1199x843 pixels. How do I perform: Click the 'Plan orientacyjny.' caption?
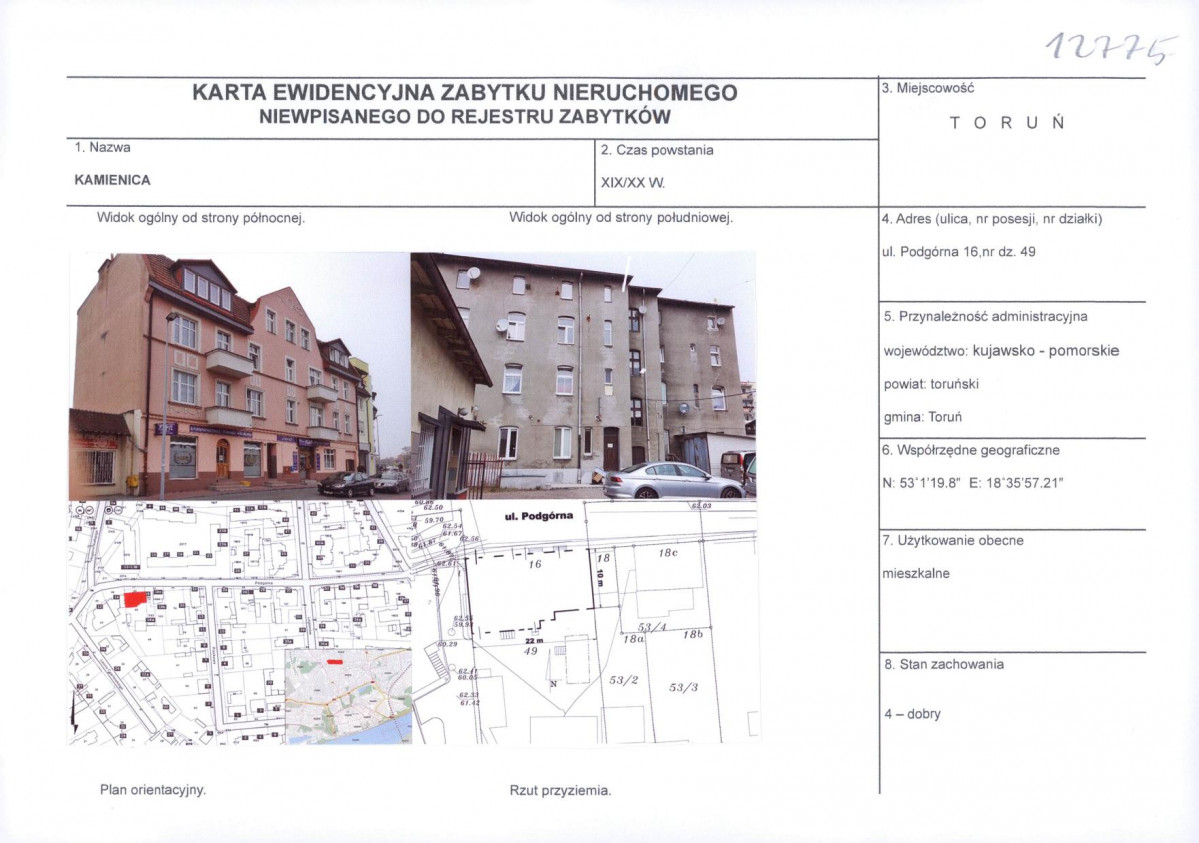point(153,789)
